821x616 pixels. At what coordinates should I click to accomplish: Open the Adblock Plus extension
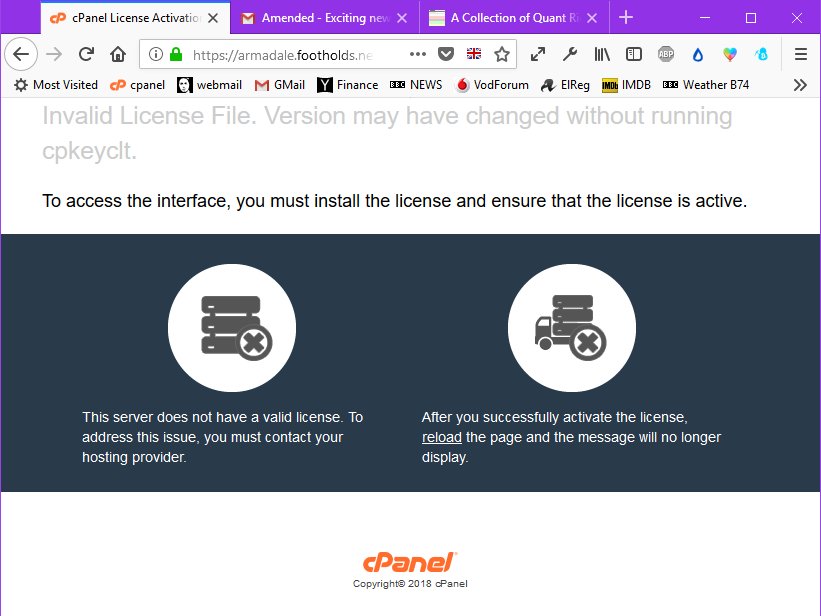pyautogui.click(x=666, y=54)
